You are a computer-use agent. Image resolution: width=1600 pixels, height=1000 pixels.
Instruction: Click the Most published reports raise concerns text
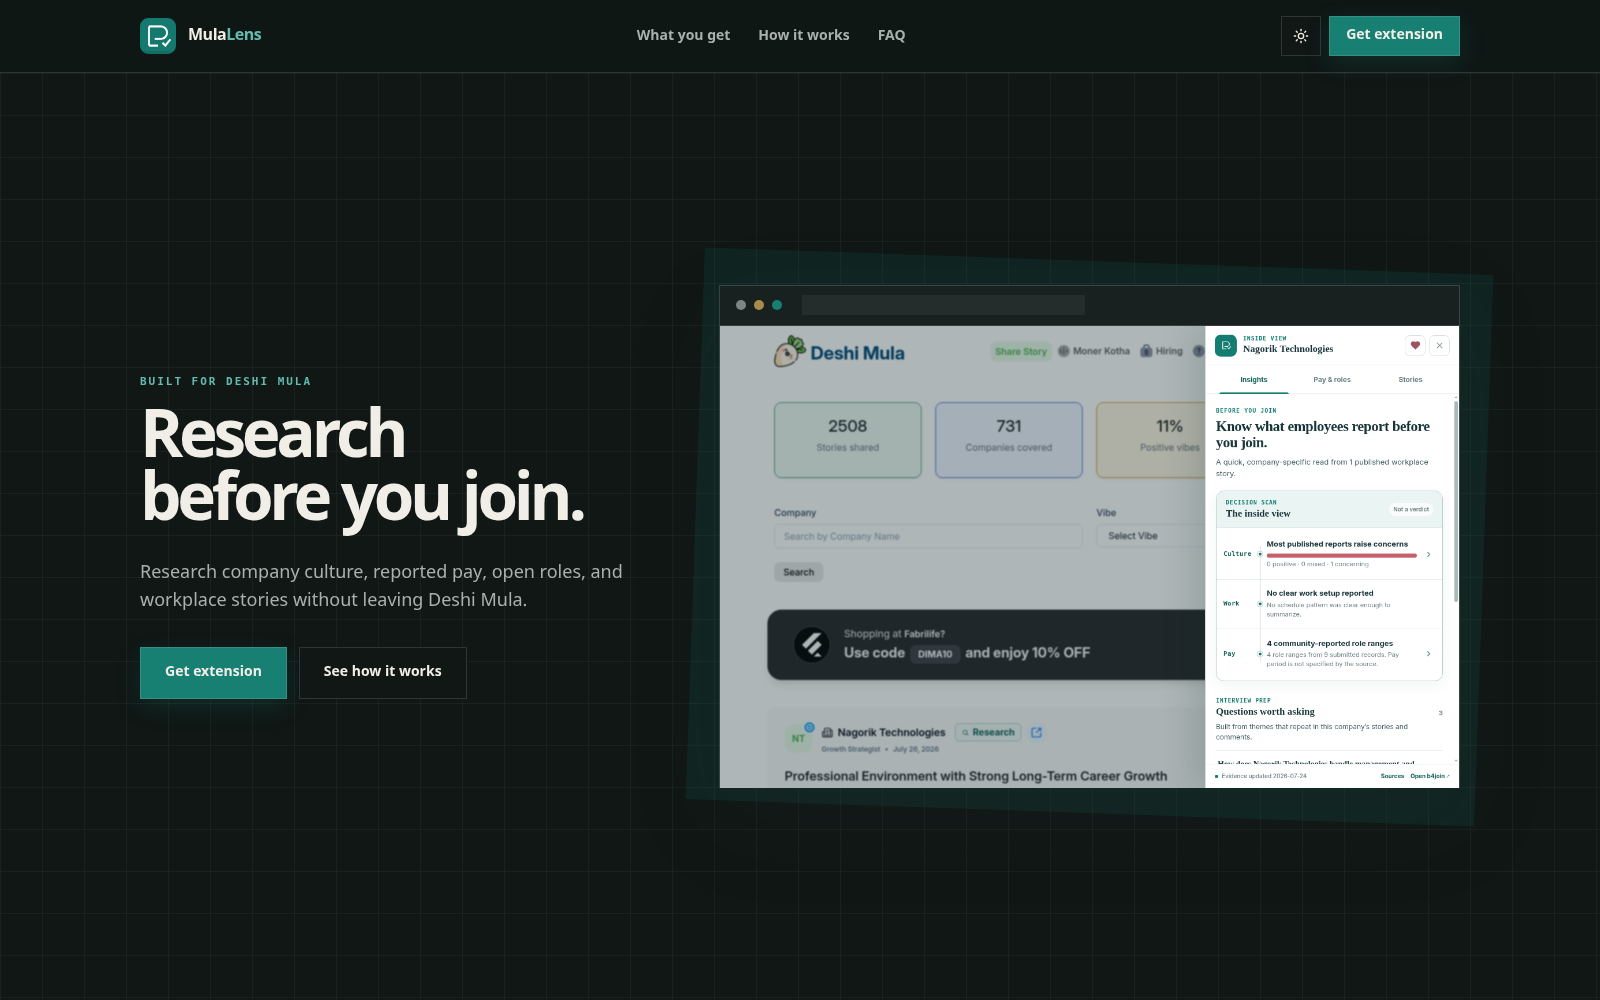1337,545
